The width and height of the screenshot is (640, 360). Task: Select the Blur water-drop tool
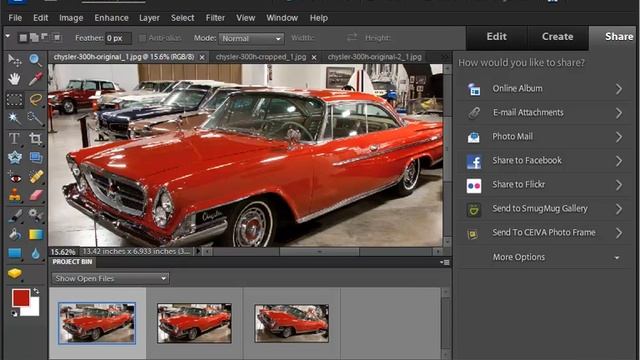tap(36, 253)
